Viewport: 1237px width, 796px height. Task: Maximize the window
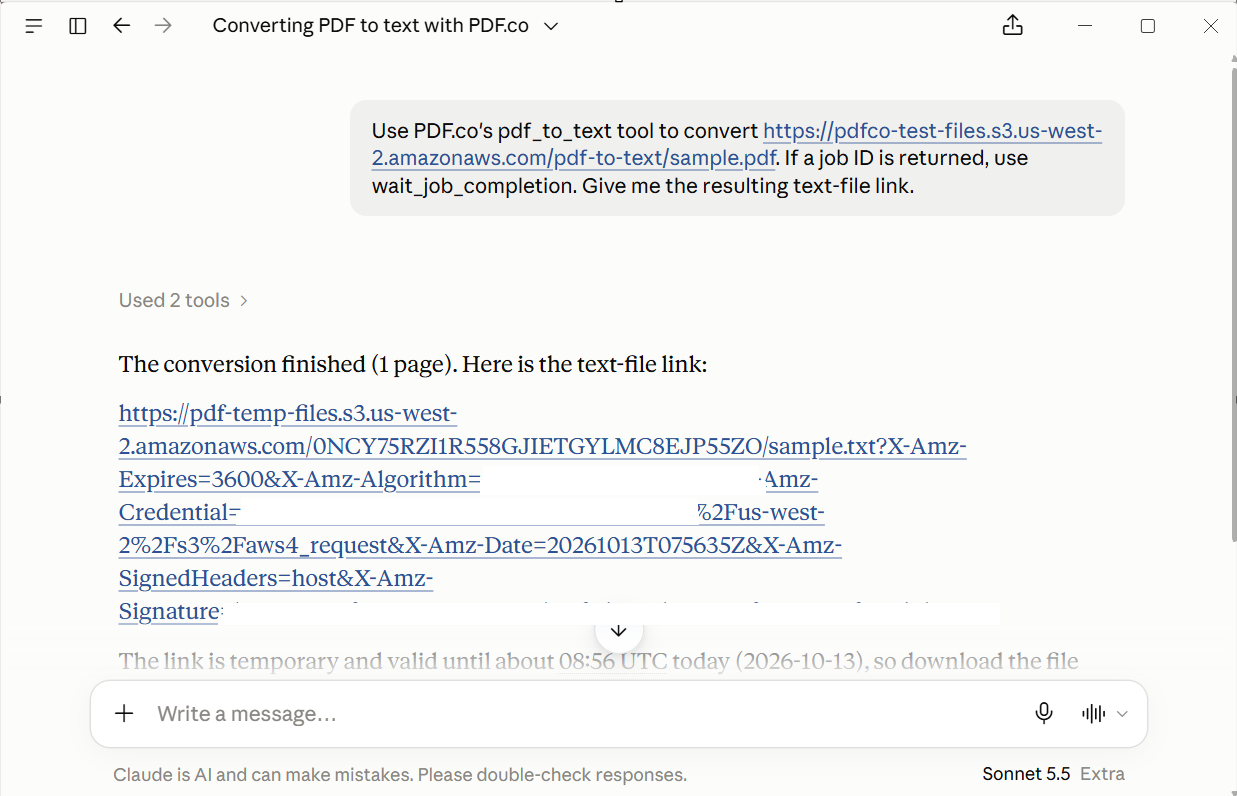click(x=1148, y=27)
